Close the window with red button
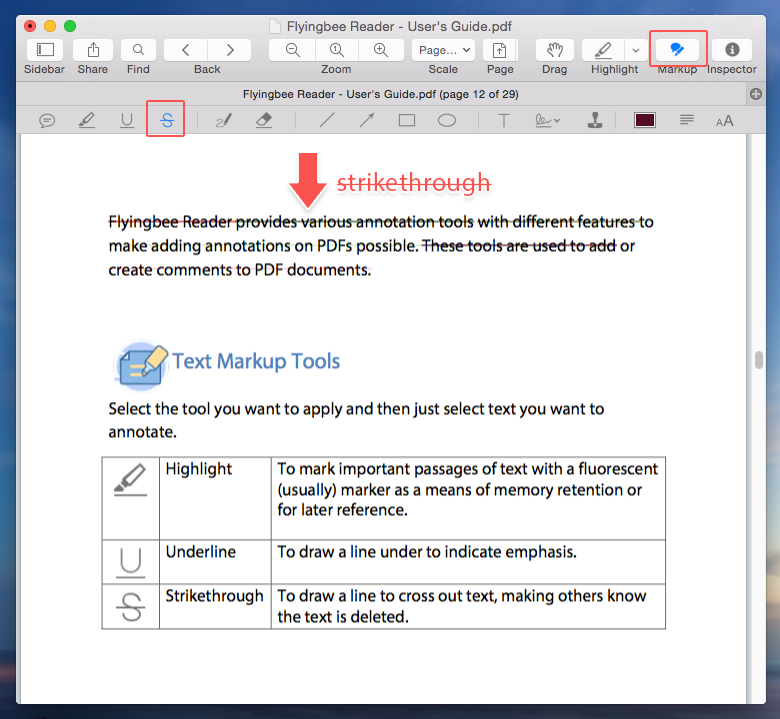This screenshot has width=780, height=719. [30, 26]
